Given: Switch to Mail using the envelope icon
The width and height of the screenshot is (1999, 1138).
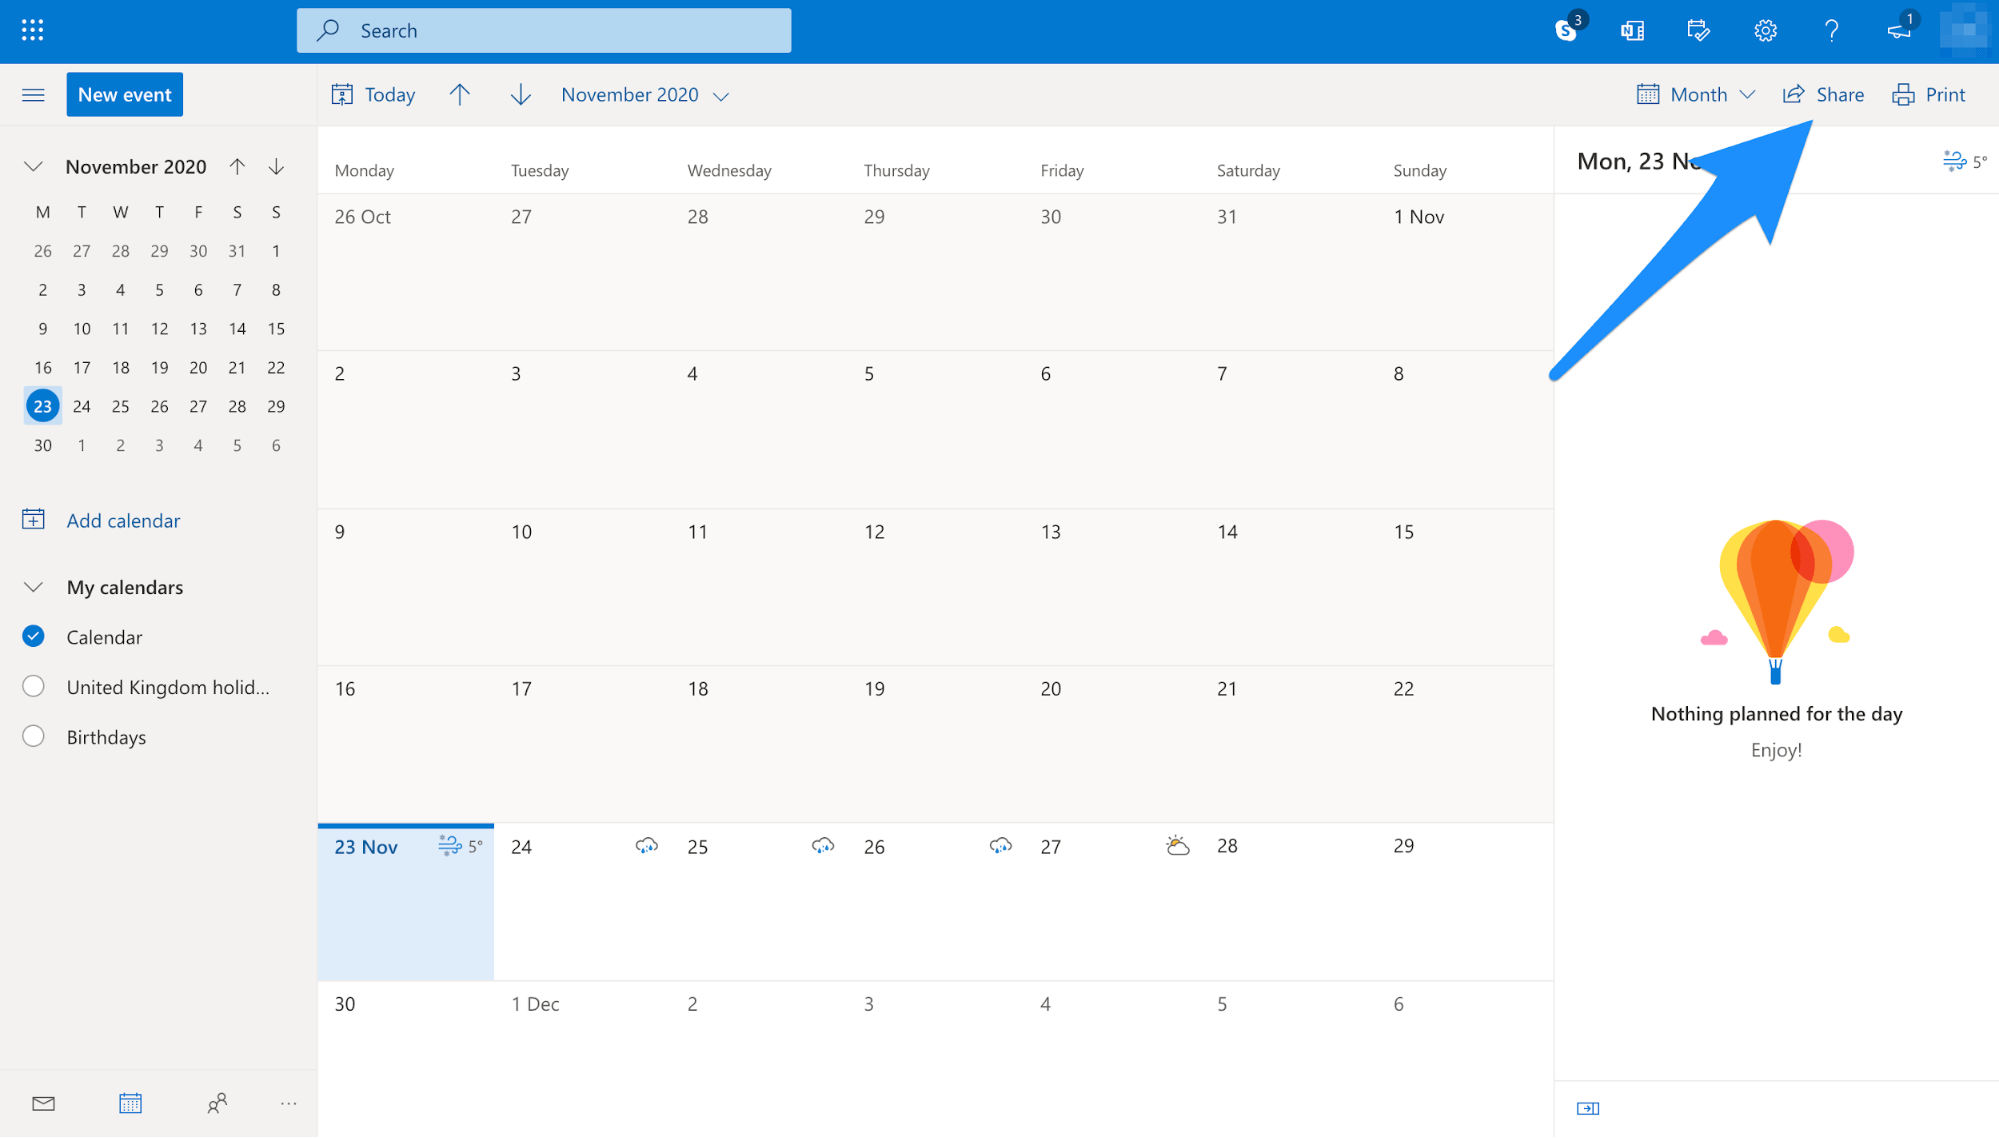Looking at the screenshot, I should pos(43,1103).
